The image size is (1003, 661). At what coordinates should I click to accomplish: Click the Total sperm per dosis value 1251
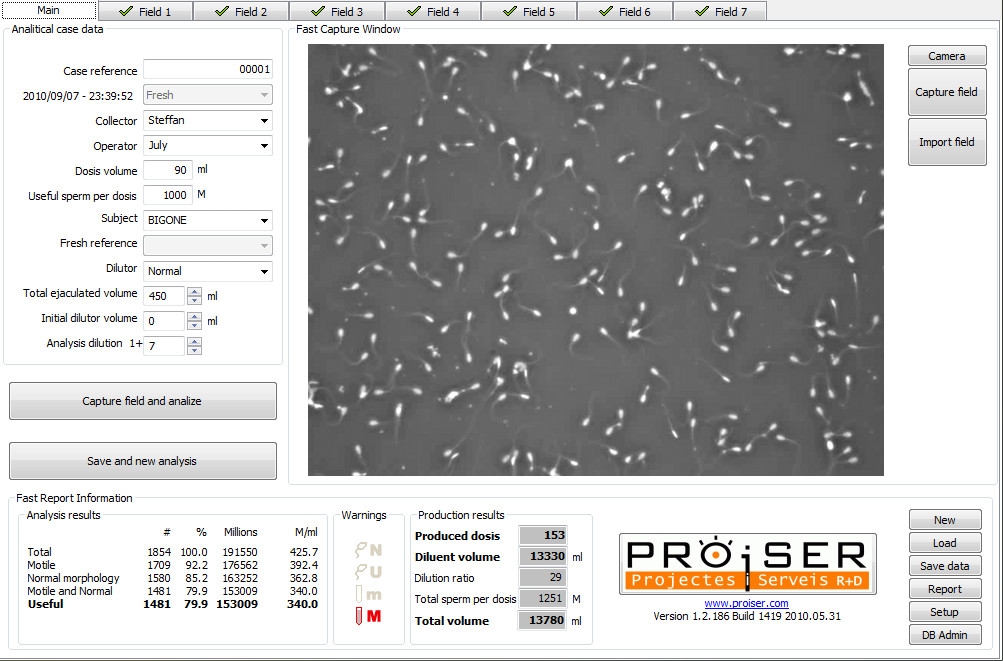543,599
